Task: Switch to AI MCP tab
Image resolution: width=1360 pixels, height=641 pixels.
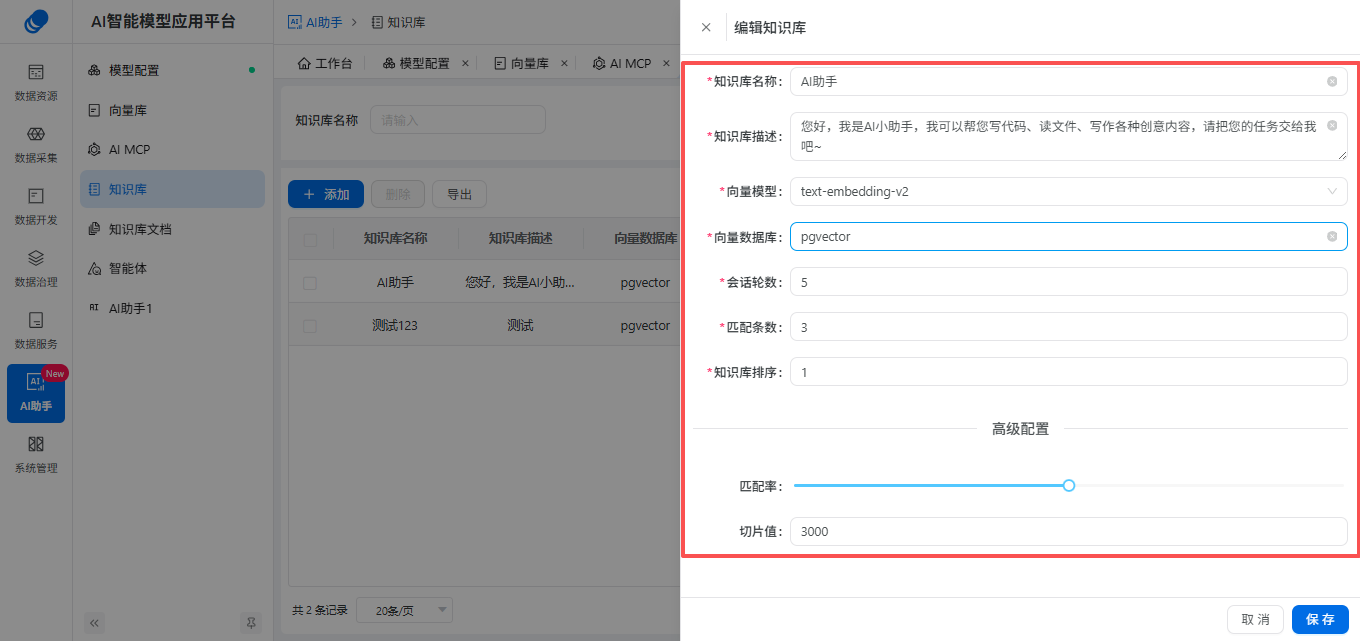Action: pos(622,63)
